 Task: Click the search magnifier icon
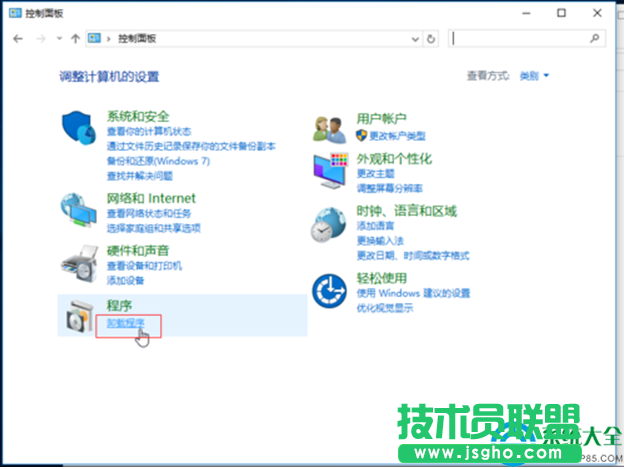(595, 38)
